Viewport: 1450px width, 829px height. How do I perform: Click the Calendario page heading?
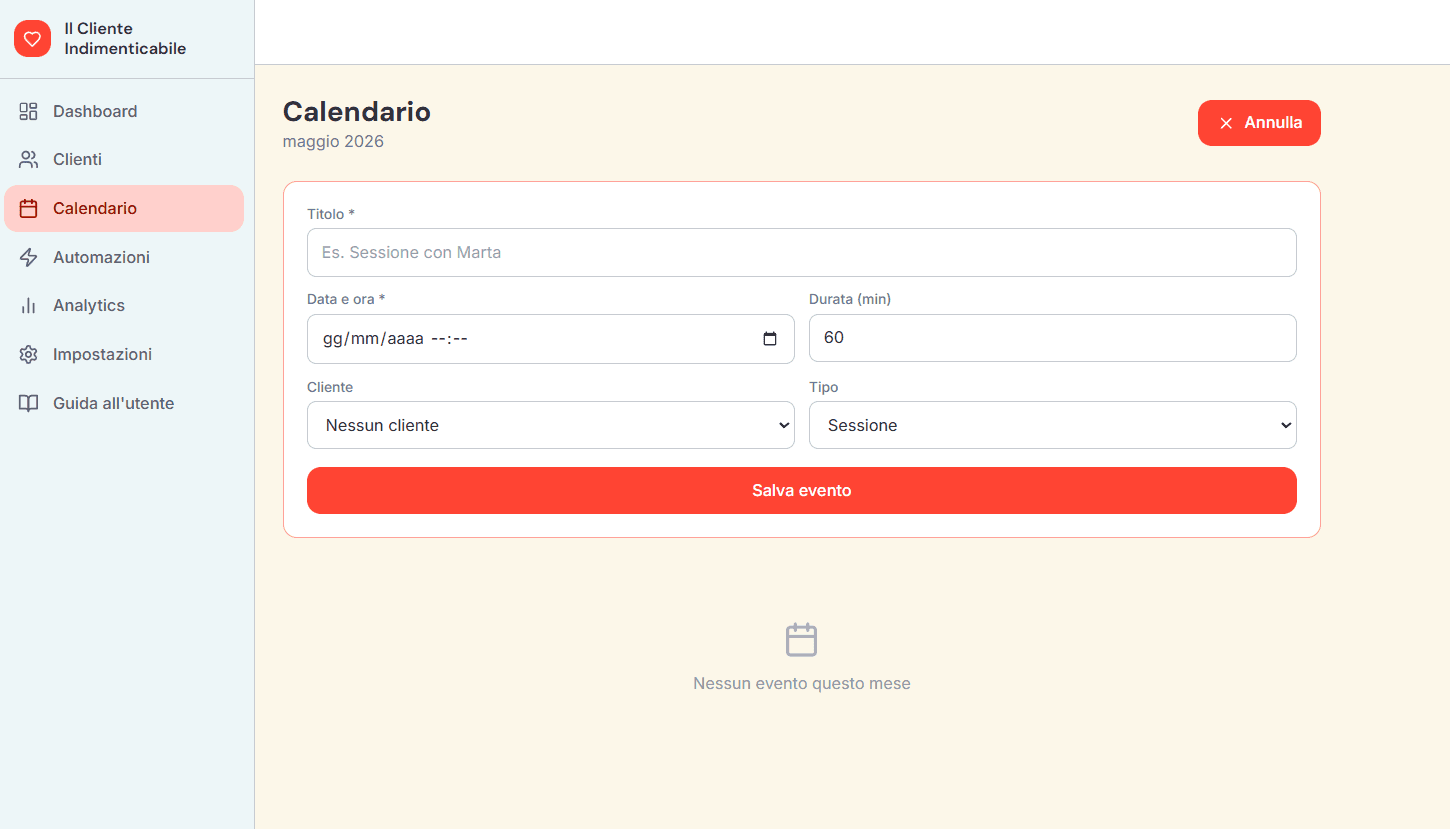coord(357,112)
